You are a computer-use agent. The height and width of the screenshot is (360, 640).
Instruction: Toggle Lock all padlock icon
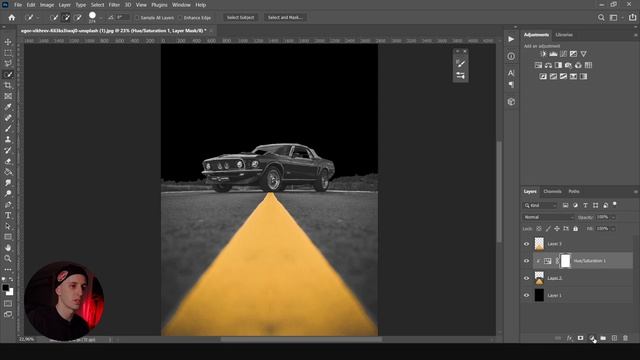pos(576,229)
